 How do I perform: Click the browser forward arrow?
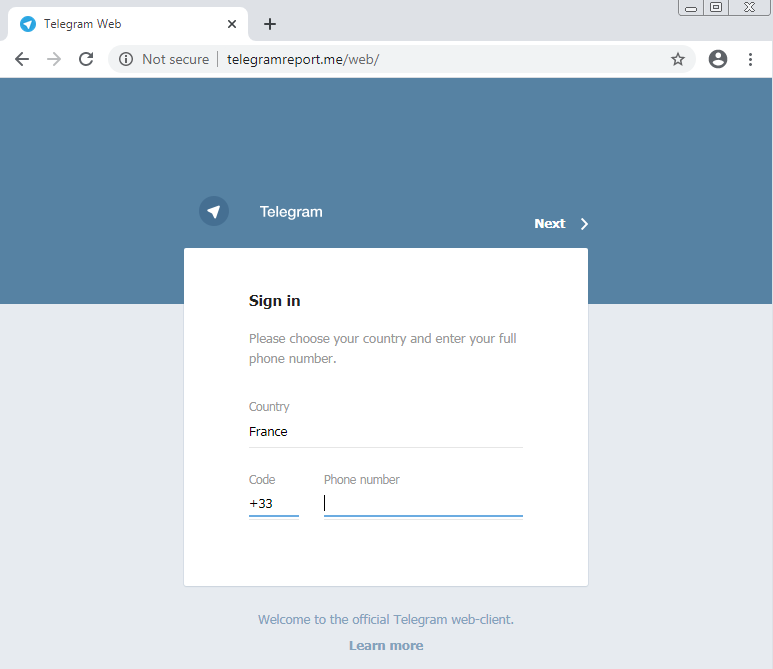tap(54, 59)
